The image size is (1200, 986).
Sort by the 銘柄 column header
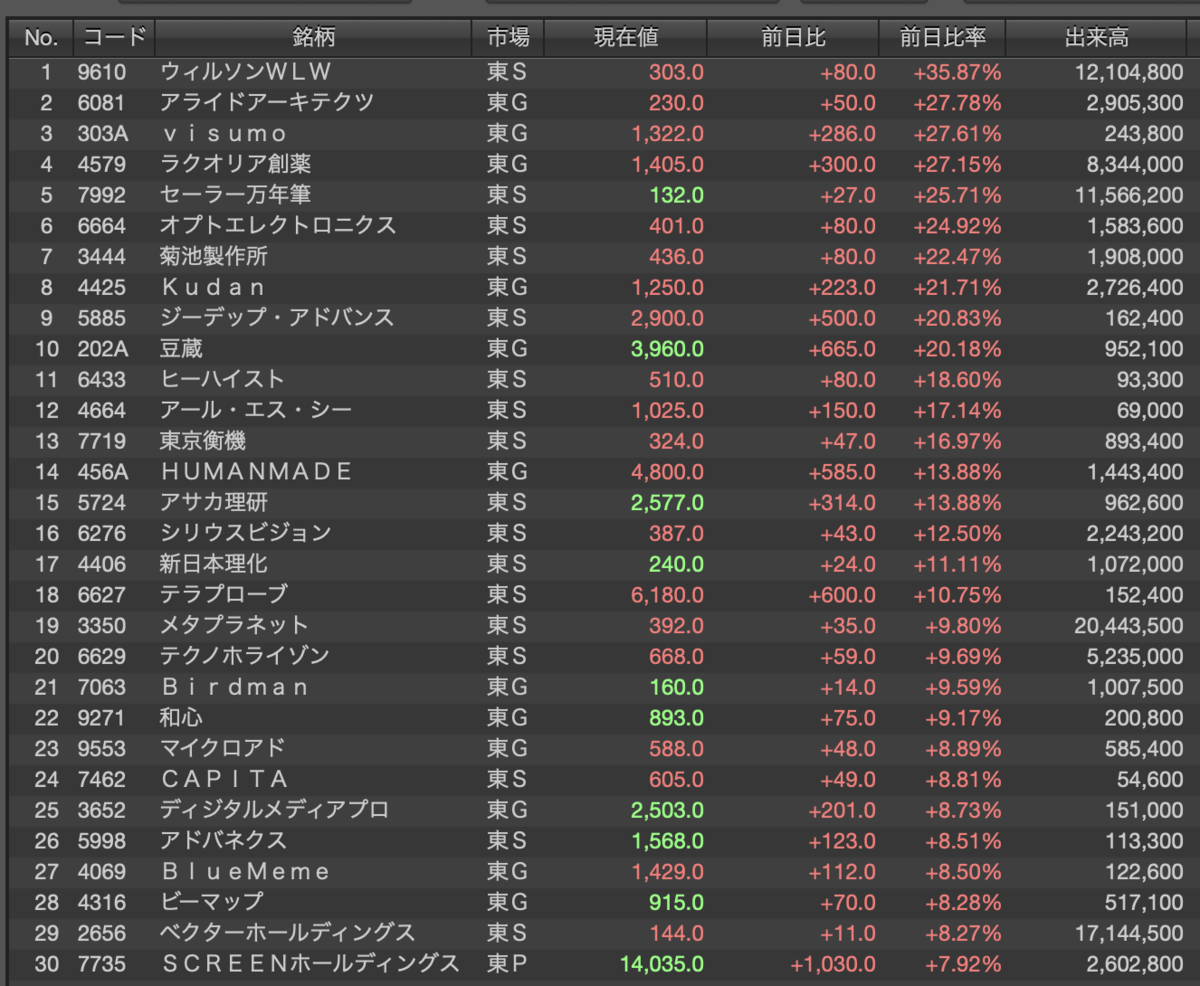pos(314,39)
